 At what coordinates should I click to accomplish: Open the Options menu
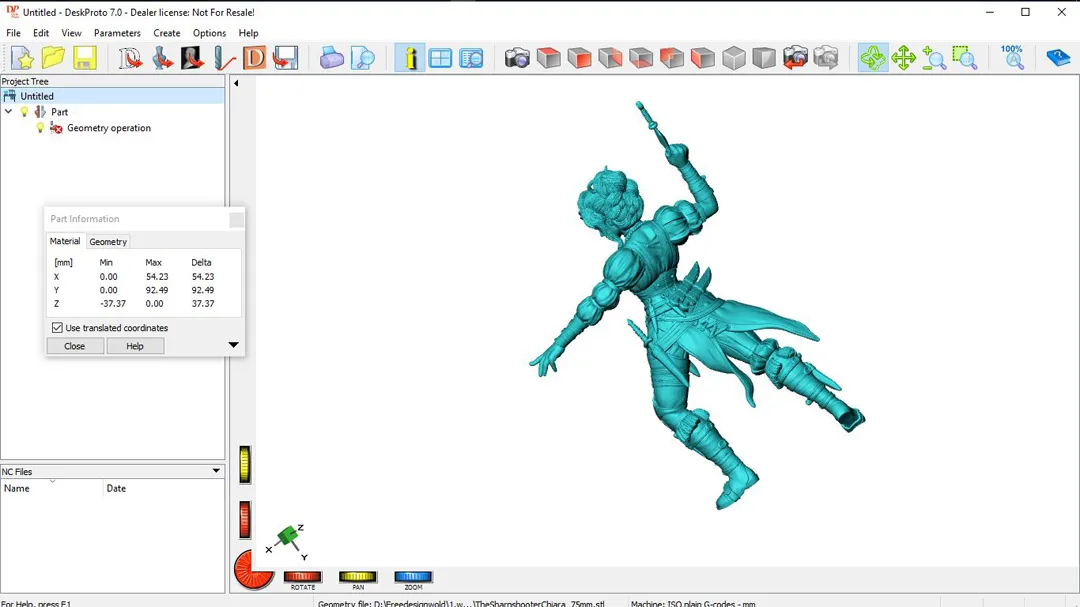coord(209,33)
